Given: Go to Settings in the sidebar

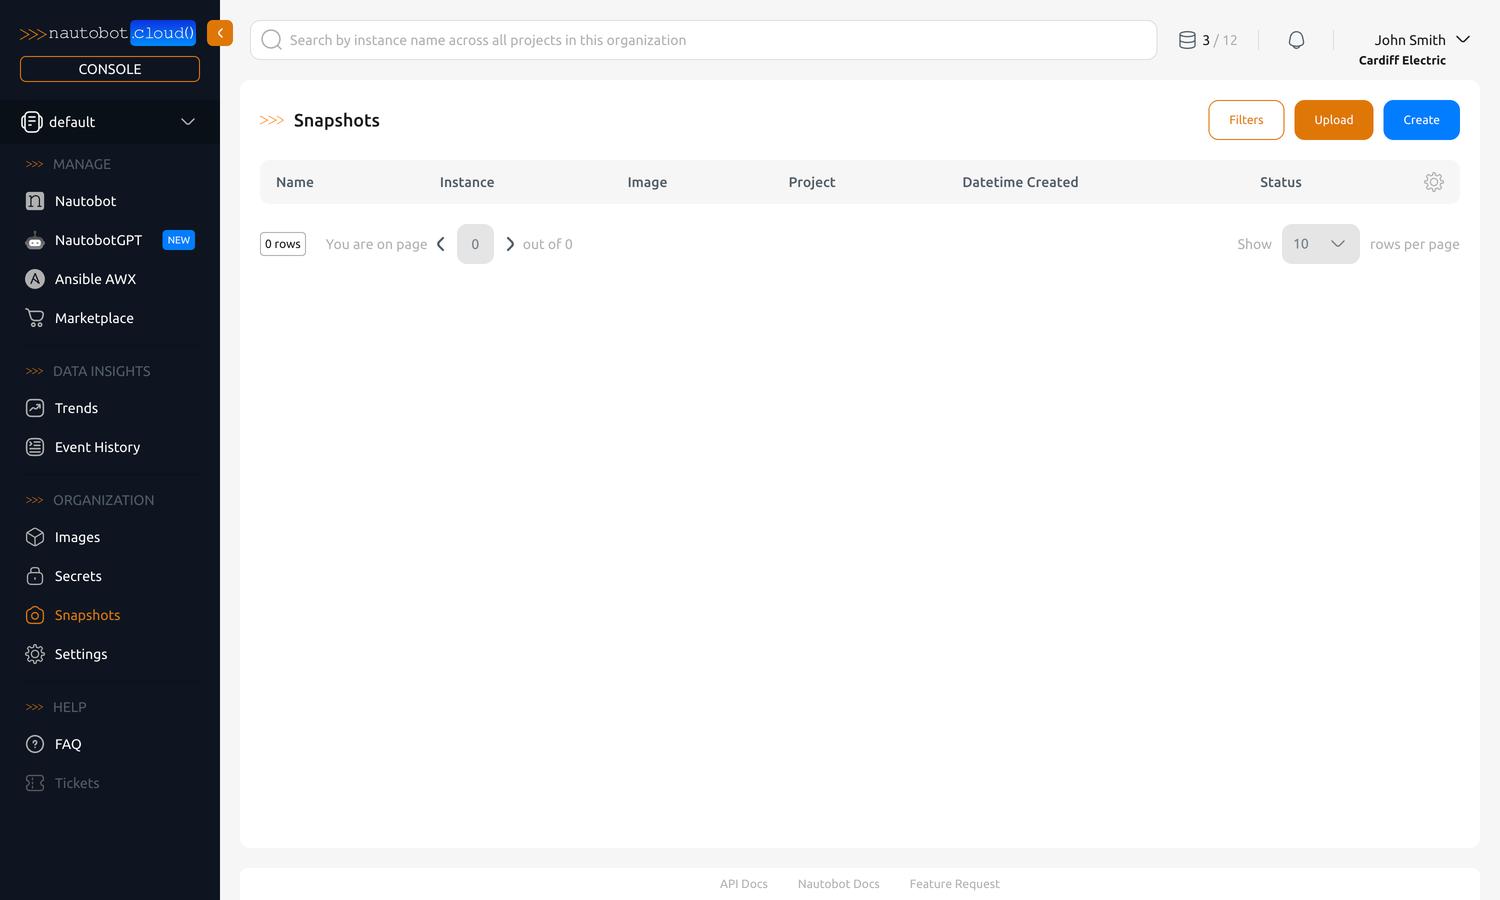Looking at the screenshot, I should click(x=80, y=654).
